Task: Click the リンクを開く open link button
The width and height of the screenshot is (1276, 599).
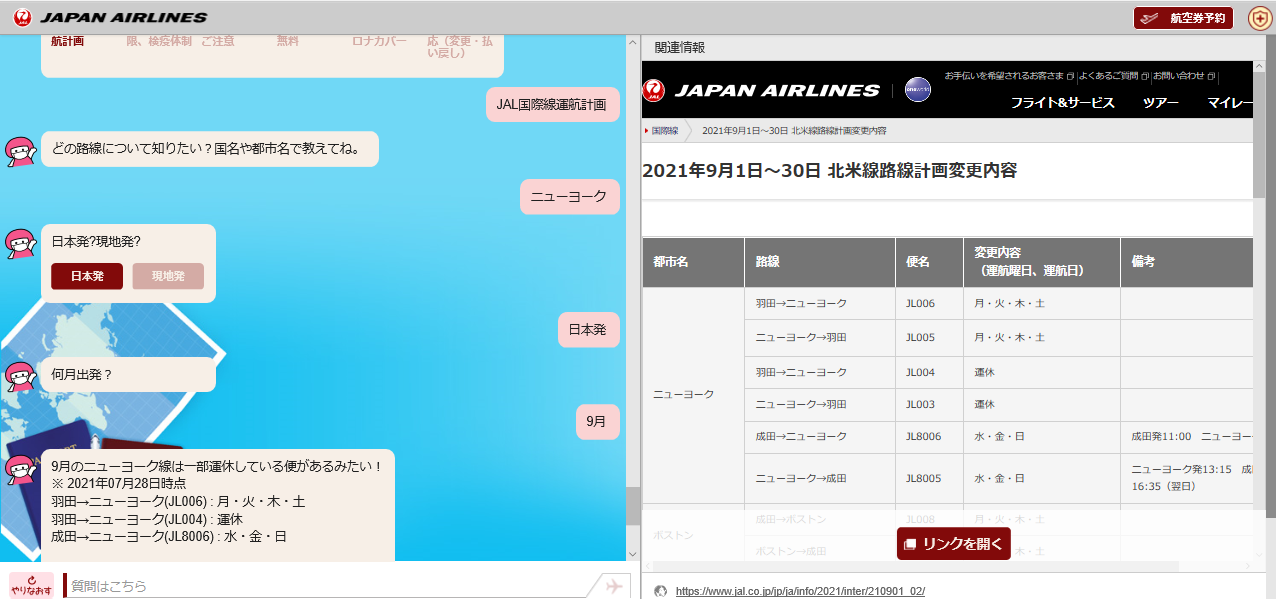Action: click(x=954, y=544)
